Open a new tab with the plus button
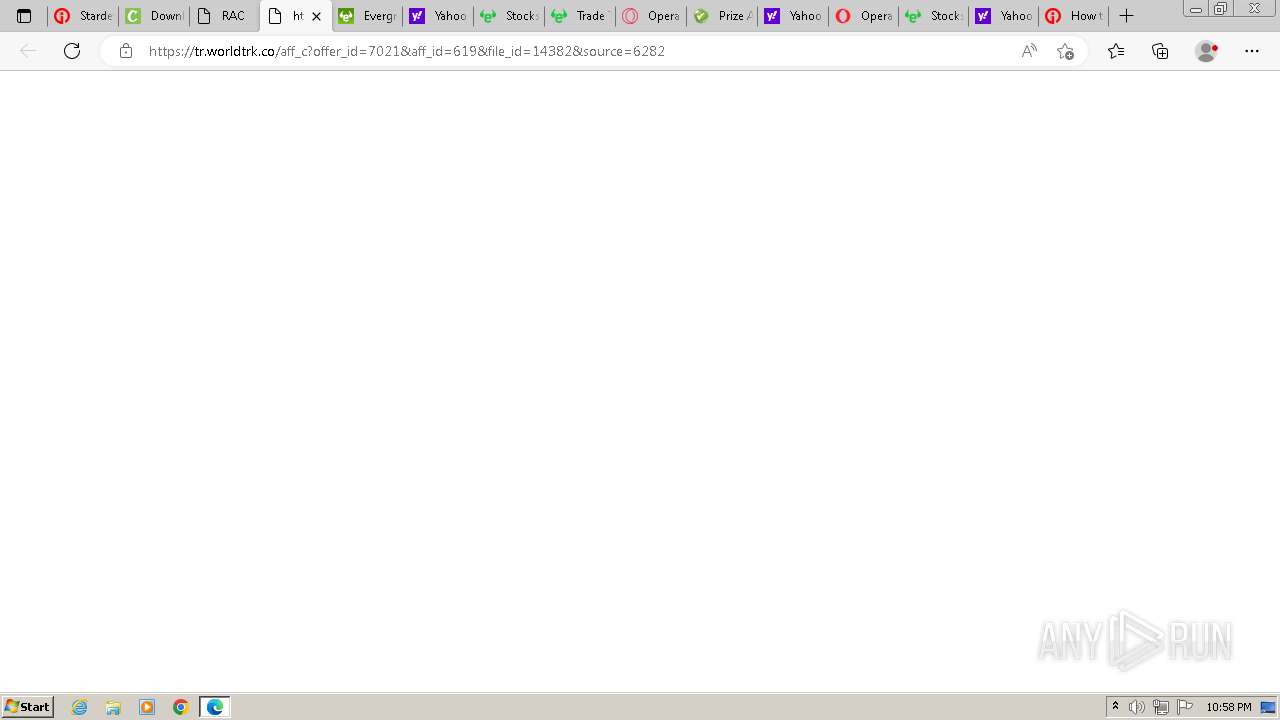Screen dimensions: 1280x720 tap(1126, 16)
